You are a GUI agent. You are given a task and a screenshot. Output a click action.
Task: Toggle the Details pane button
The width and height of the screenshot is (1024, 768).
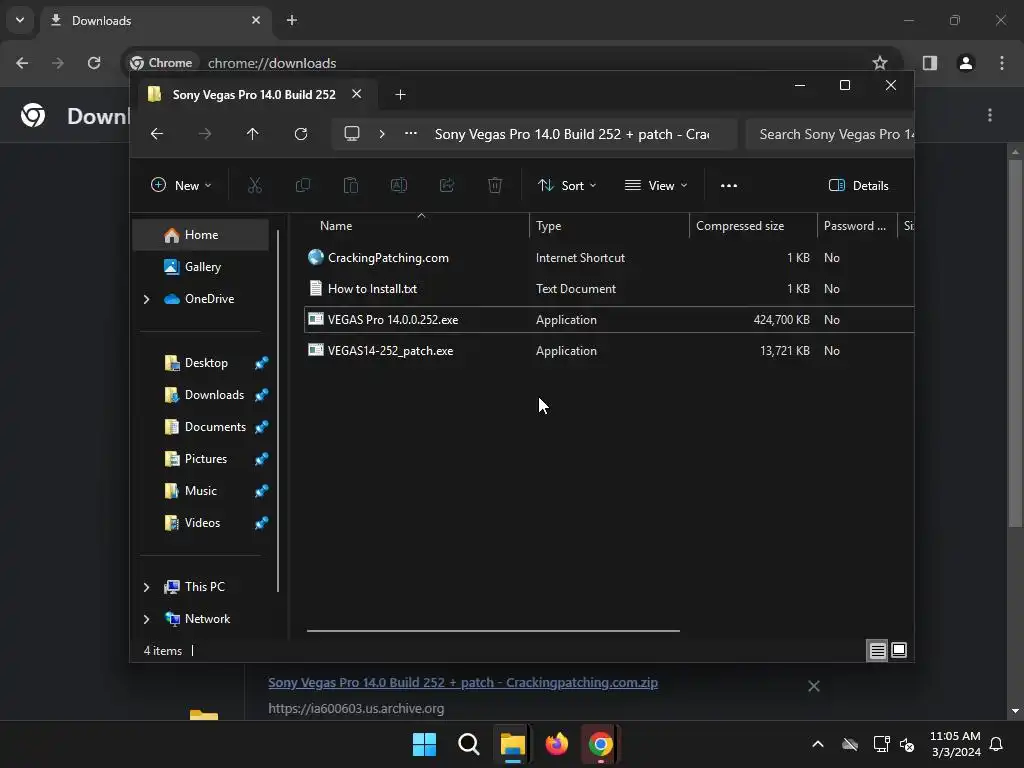858,185
